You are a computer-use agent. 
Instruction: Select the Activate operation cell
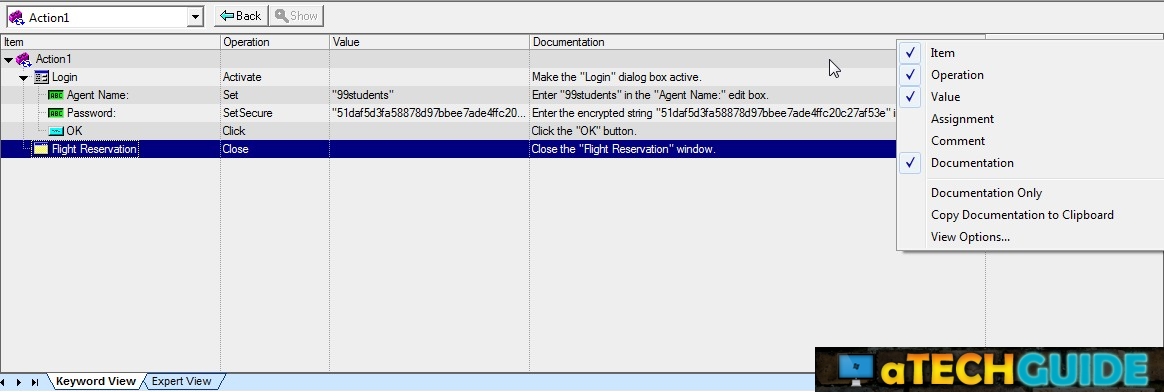275,77
